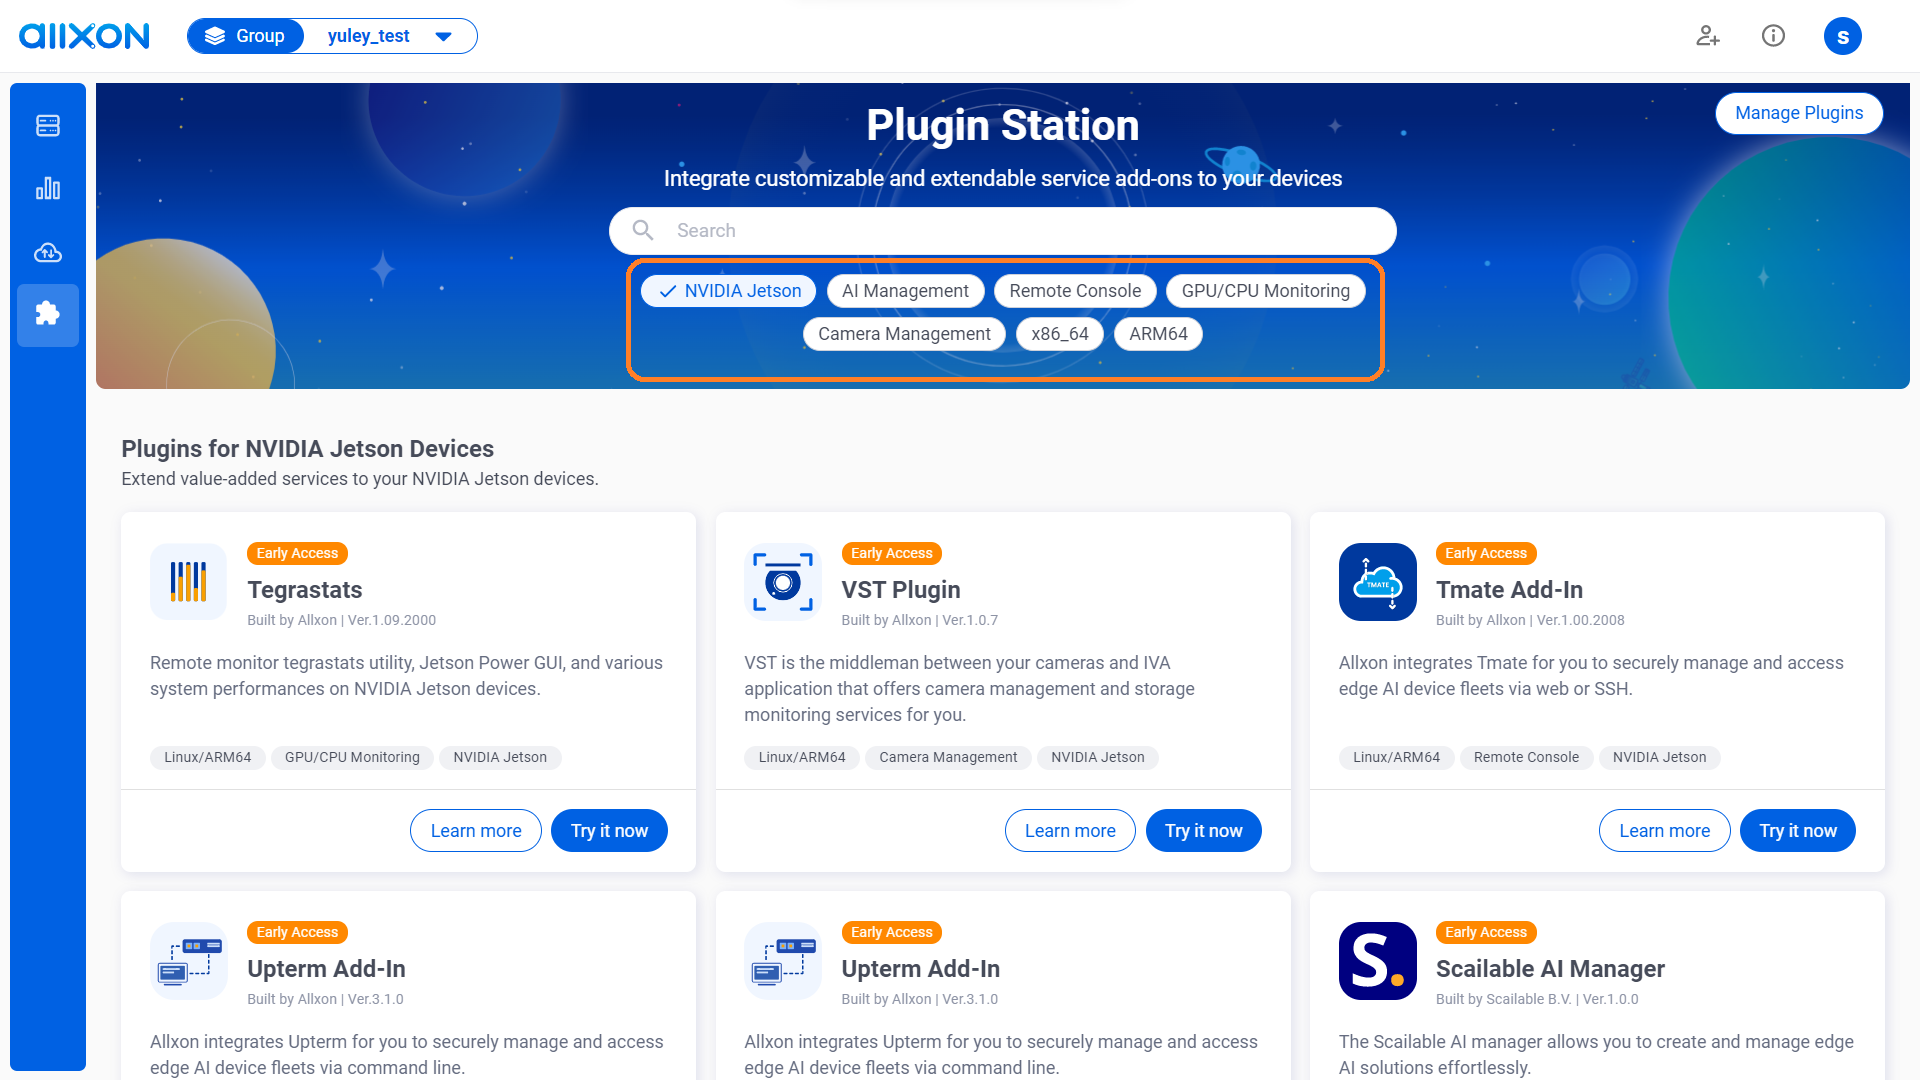Viewport: 1920px width, 1080px height.
Task: Click the Camera Management tag on VST Plugin card
Action: coord(948,757)
